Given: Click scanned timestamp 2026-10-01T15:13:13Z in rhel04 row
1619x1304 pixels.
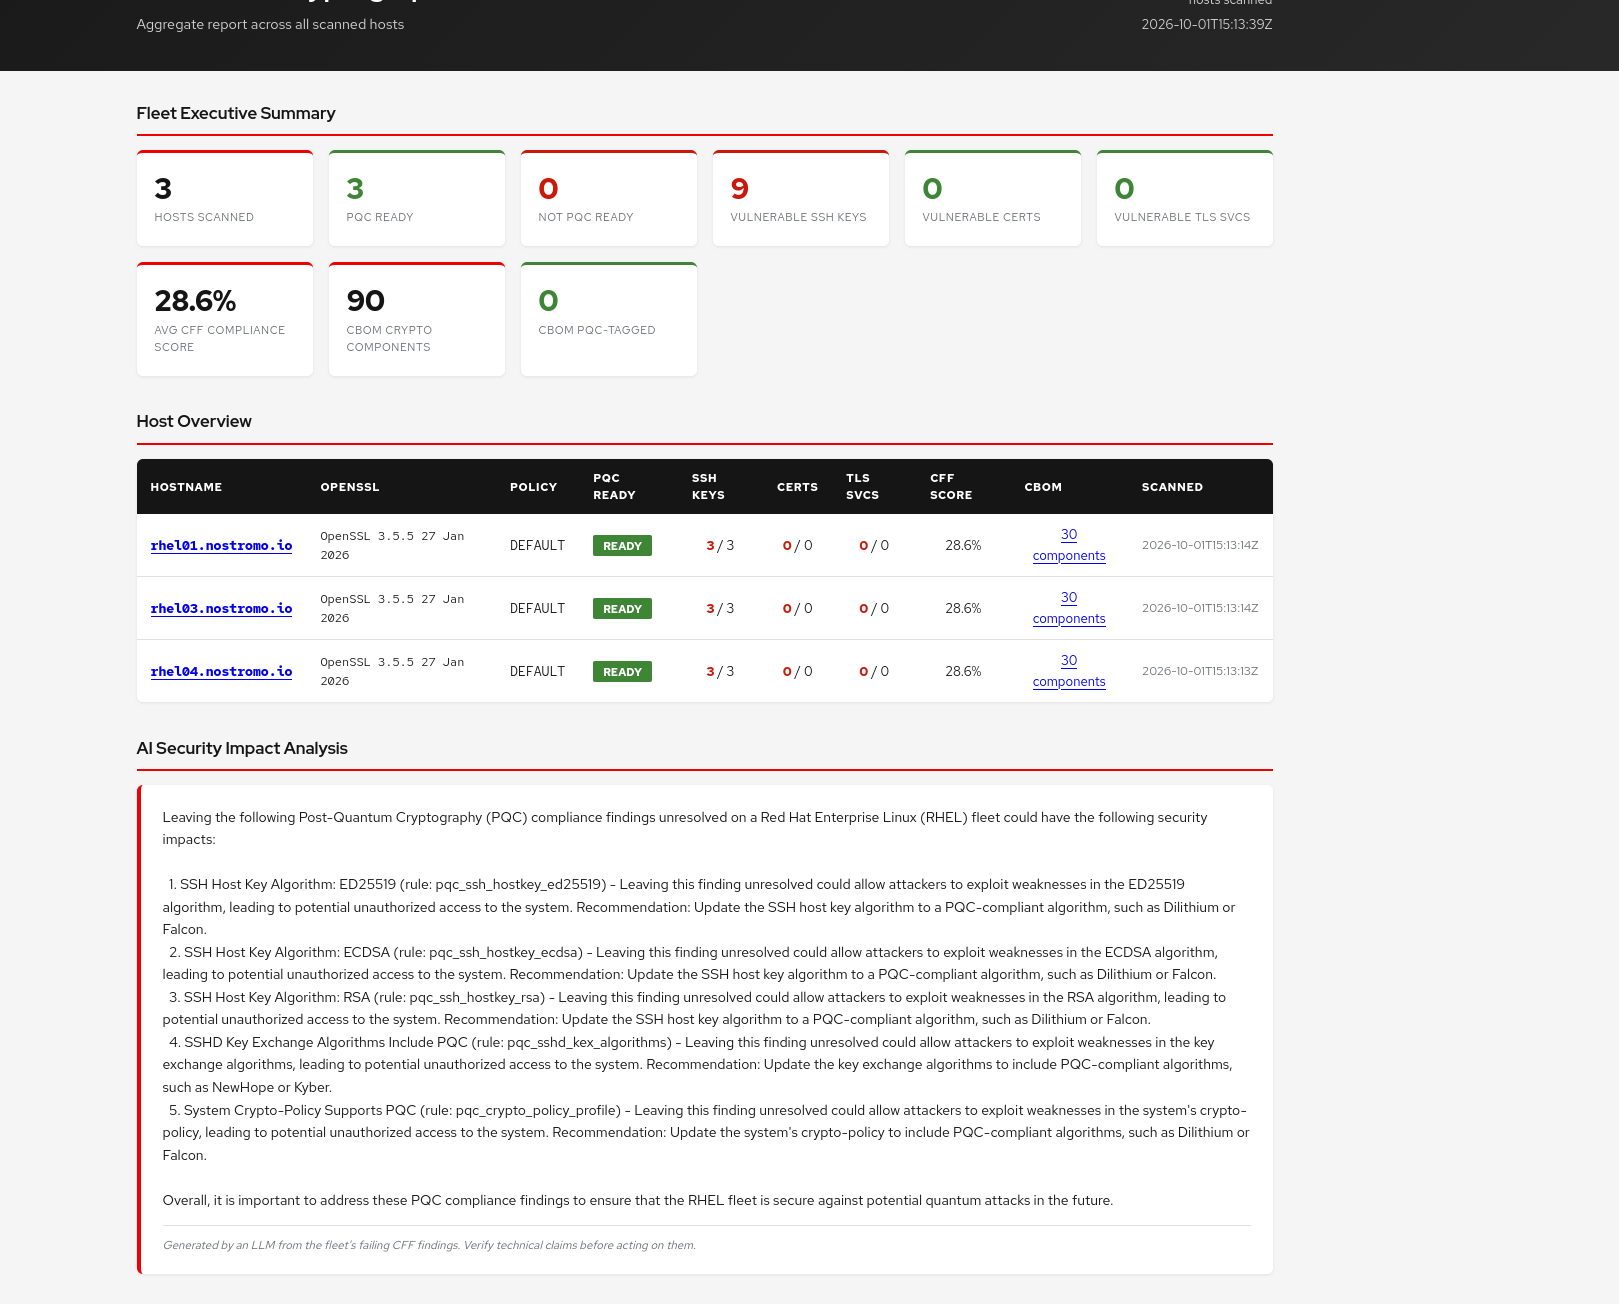Looking at the screenshot, I should click(1200, 671).
